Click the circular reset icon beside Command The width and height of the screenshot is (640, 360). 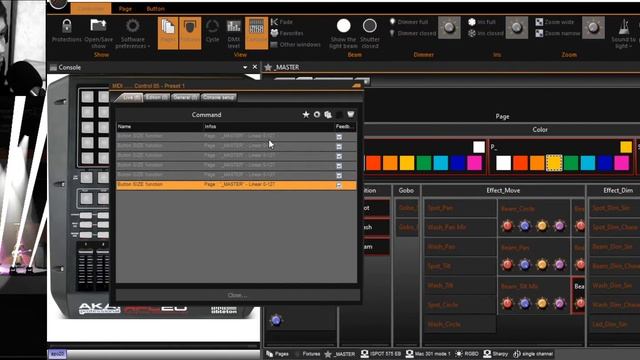(x=317, y=115)
